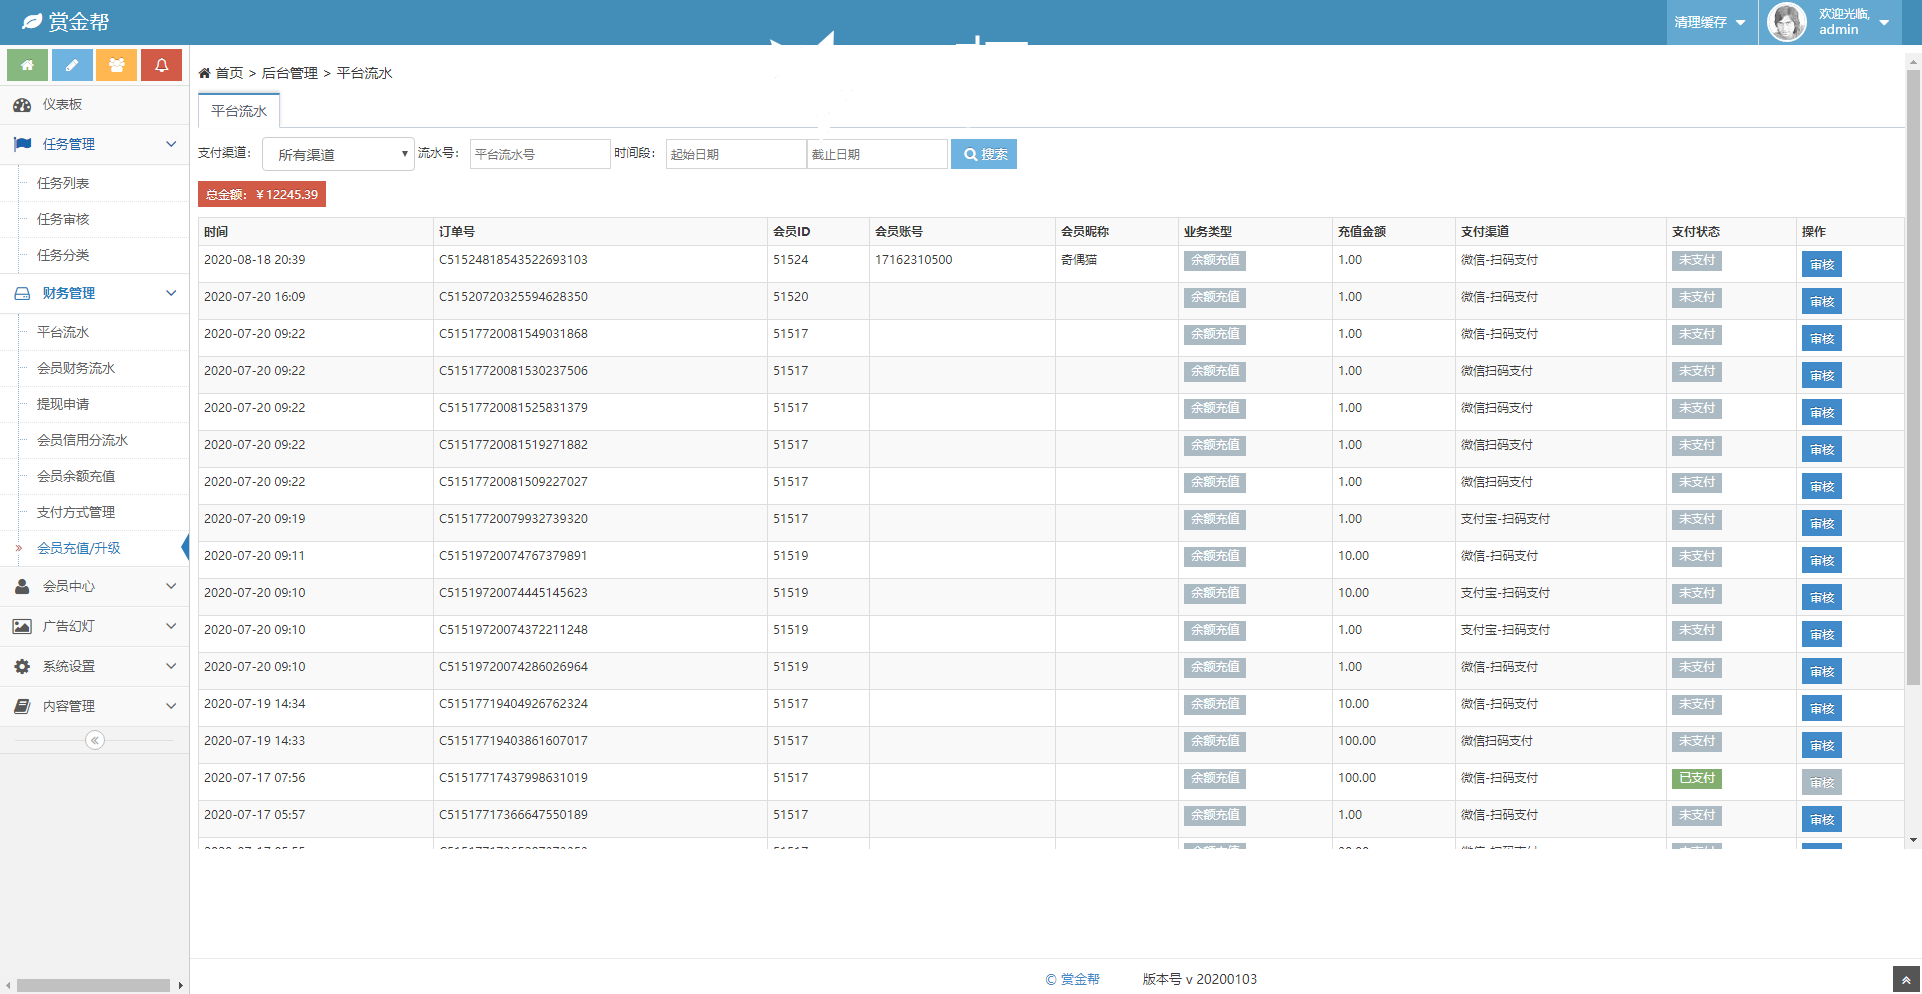Open 提现申请 in the sidebar menu

(63, 404)
